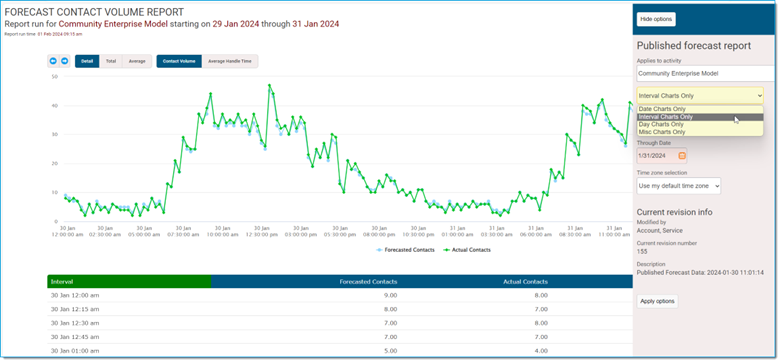Click the Actual Contacts column header
Screen dimensions: 780x362
(525, 281)
